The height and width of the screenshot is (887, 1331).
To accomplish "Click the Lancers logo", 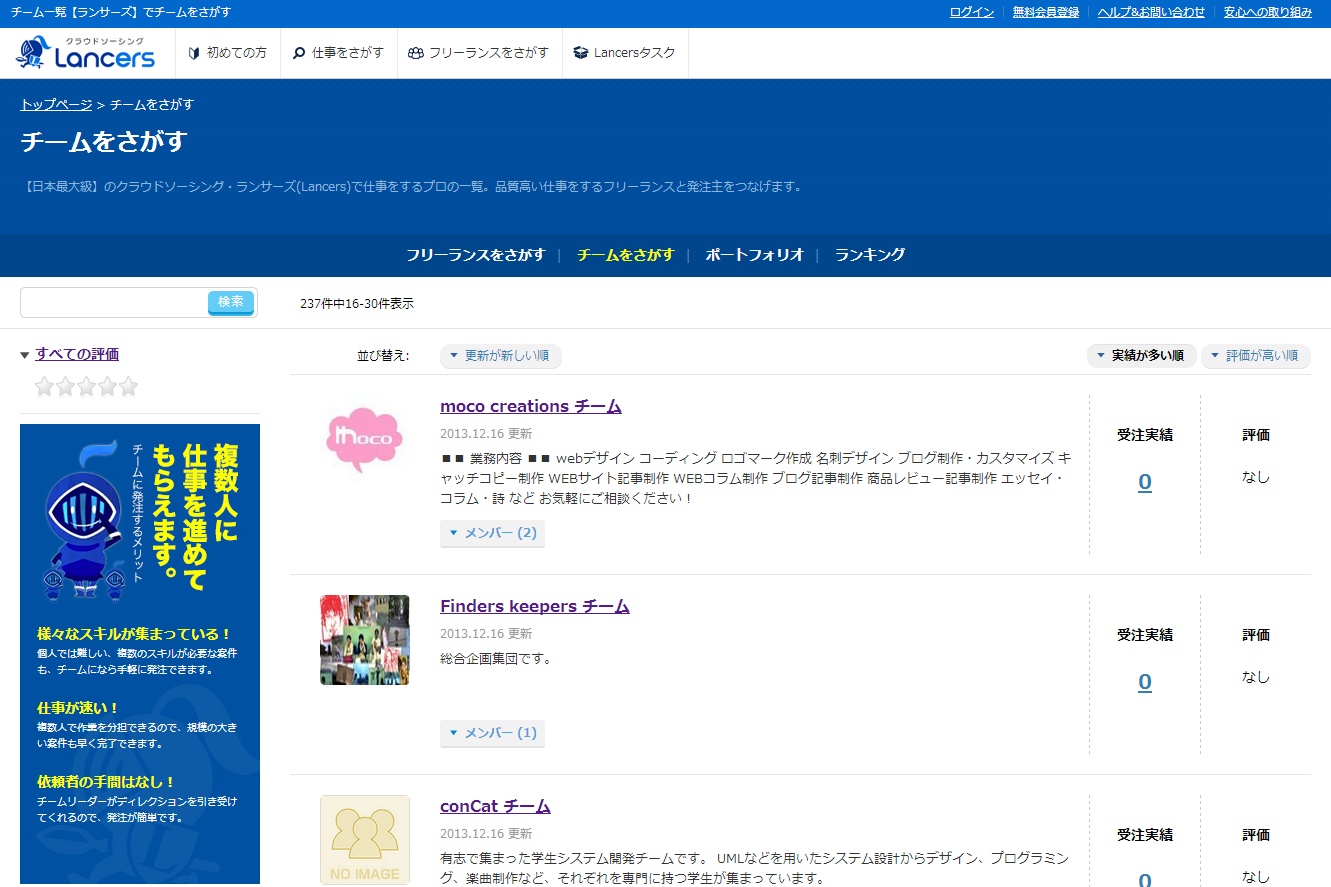I will coord(86,53).
